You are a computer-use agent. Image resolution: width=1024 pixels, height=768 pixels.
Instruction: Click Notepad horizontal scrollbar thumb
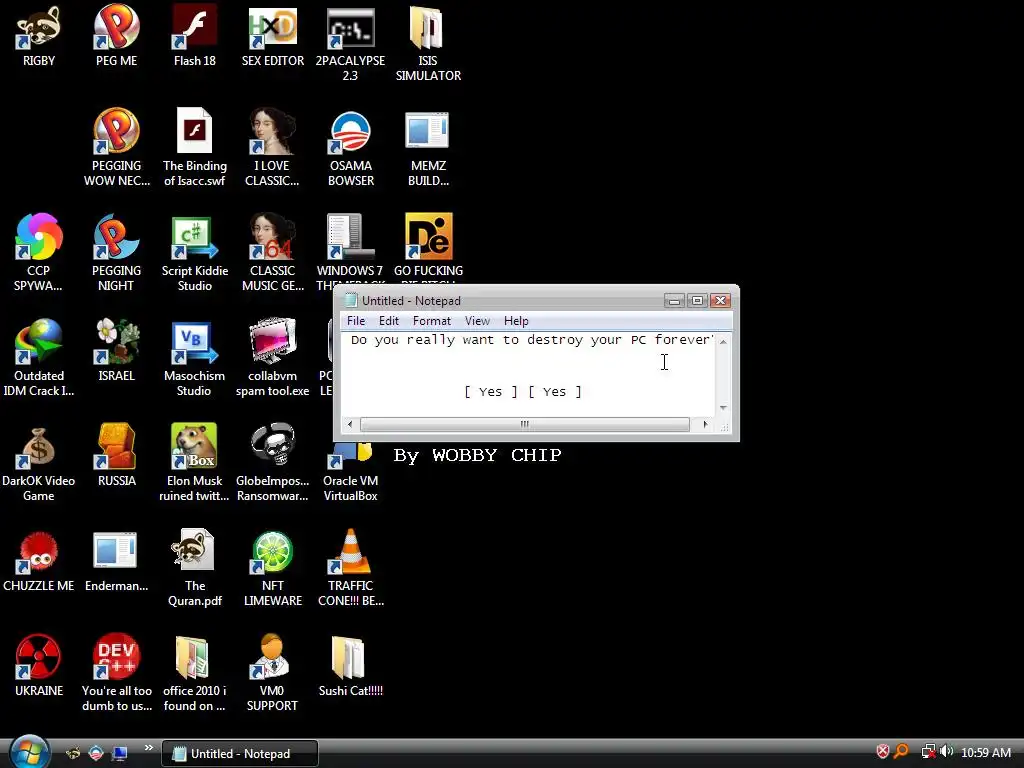pyautogui.click(x=524, y=424)
